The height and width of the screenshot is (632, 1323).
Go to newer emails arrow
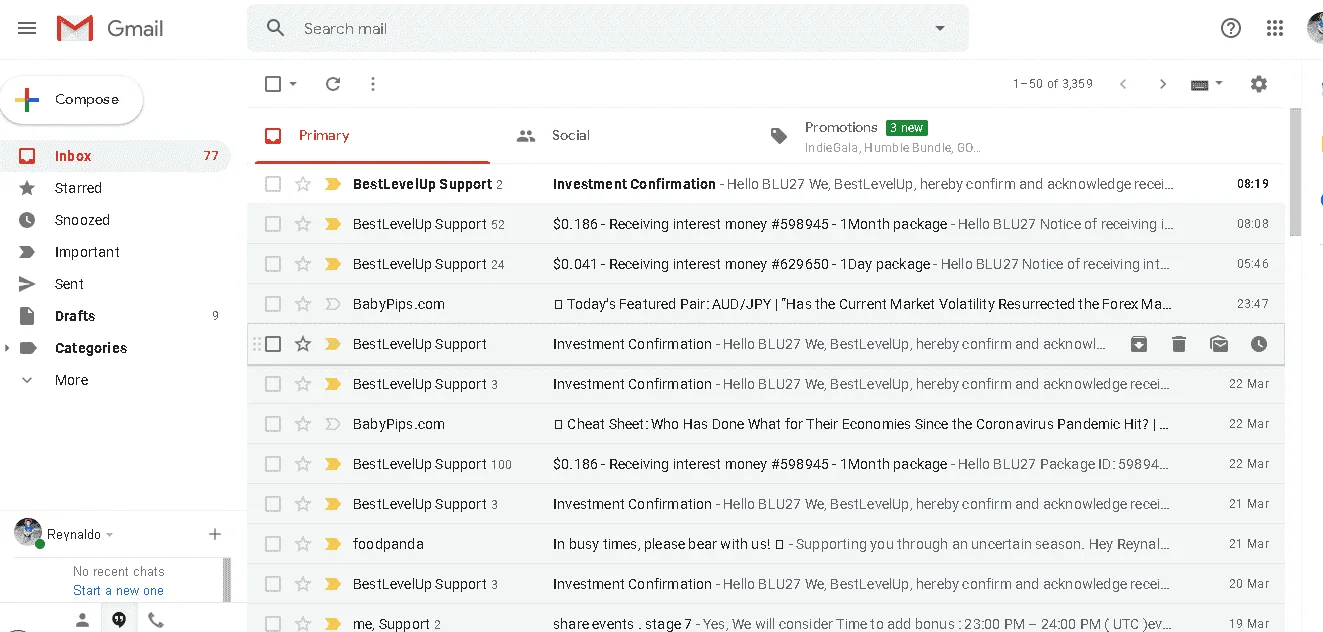coord(1123,84)
